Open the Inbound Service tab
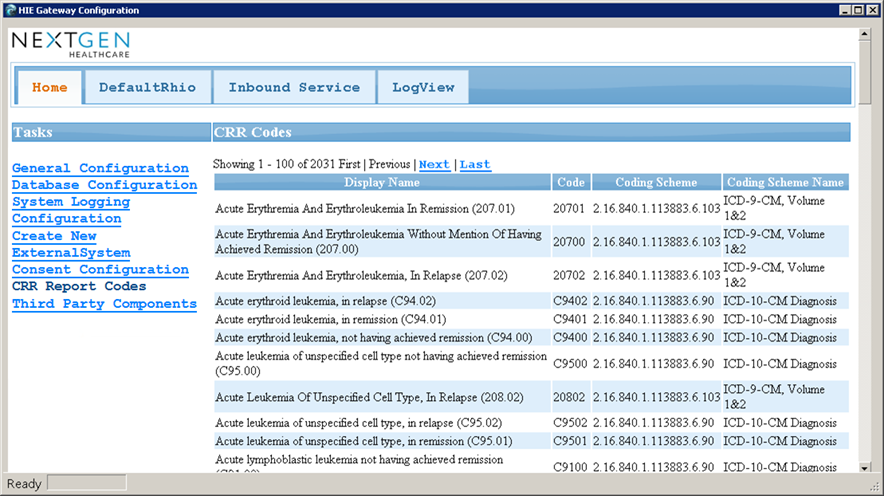 (x=294, y=87)
